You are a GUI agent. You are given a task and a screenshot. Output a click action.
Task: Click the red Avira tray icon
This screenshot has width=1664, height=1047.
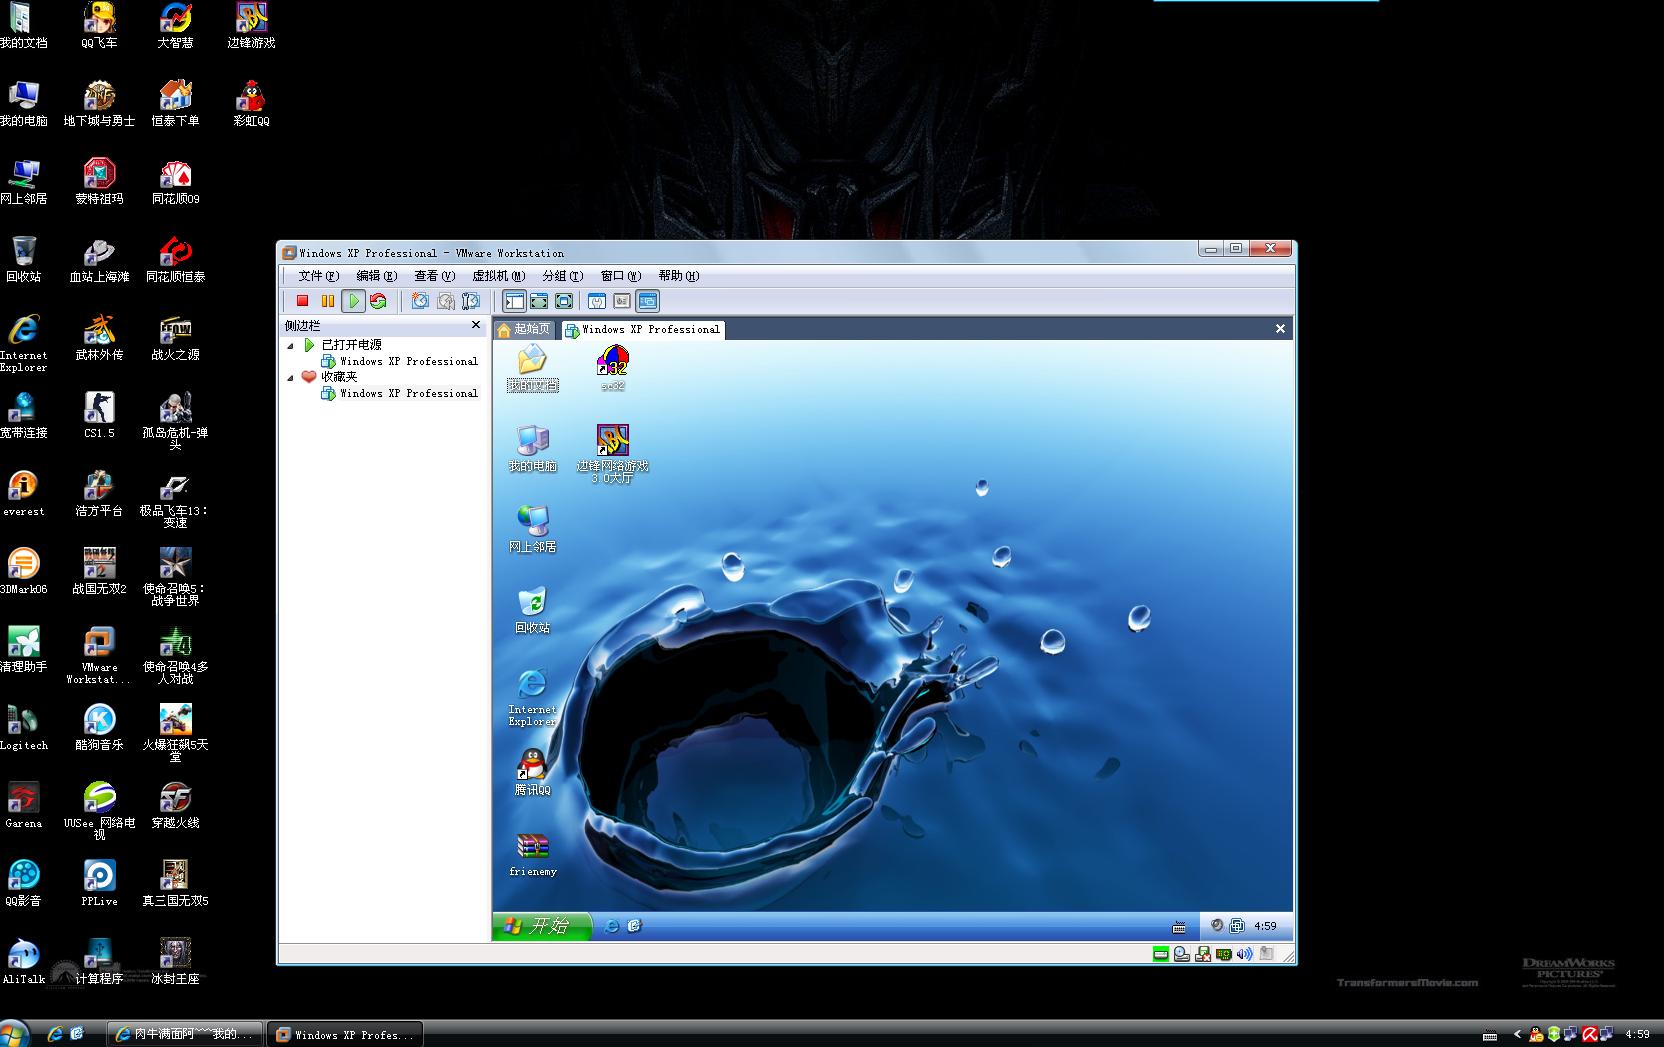[1589, 1035]
